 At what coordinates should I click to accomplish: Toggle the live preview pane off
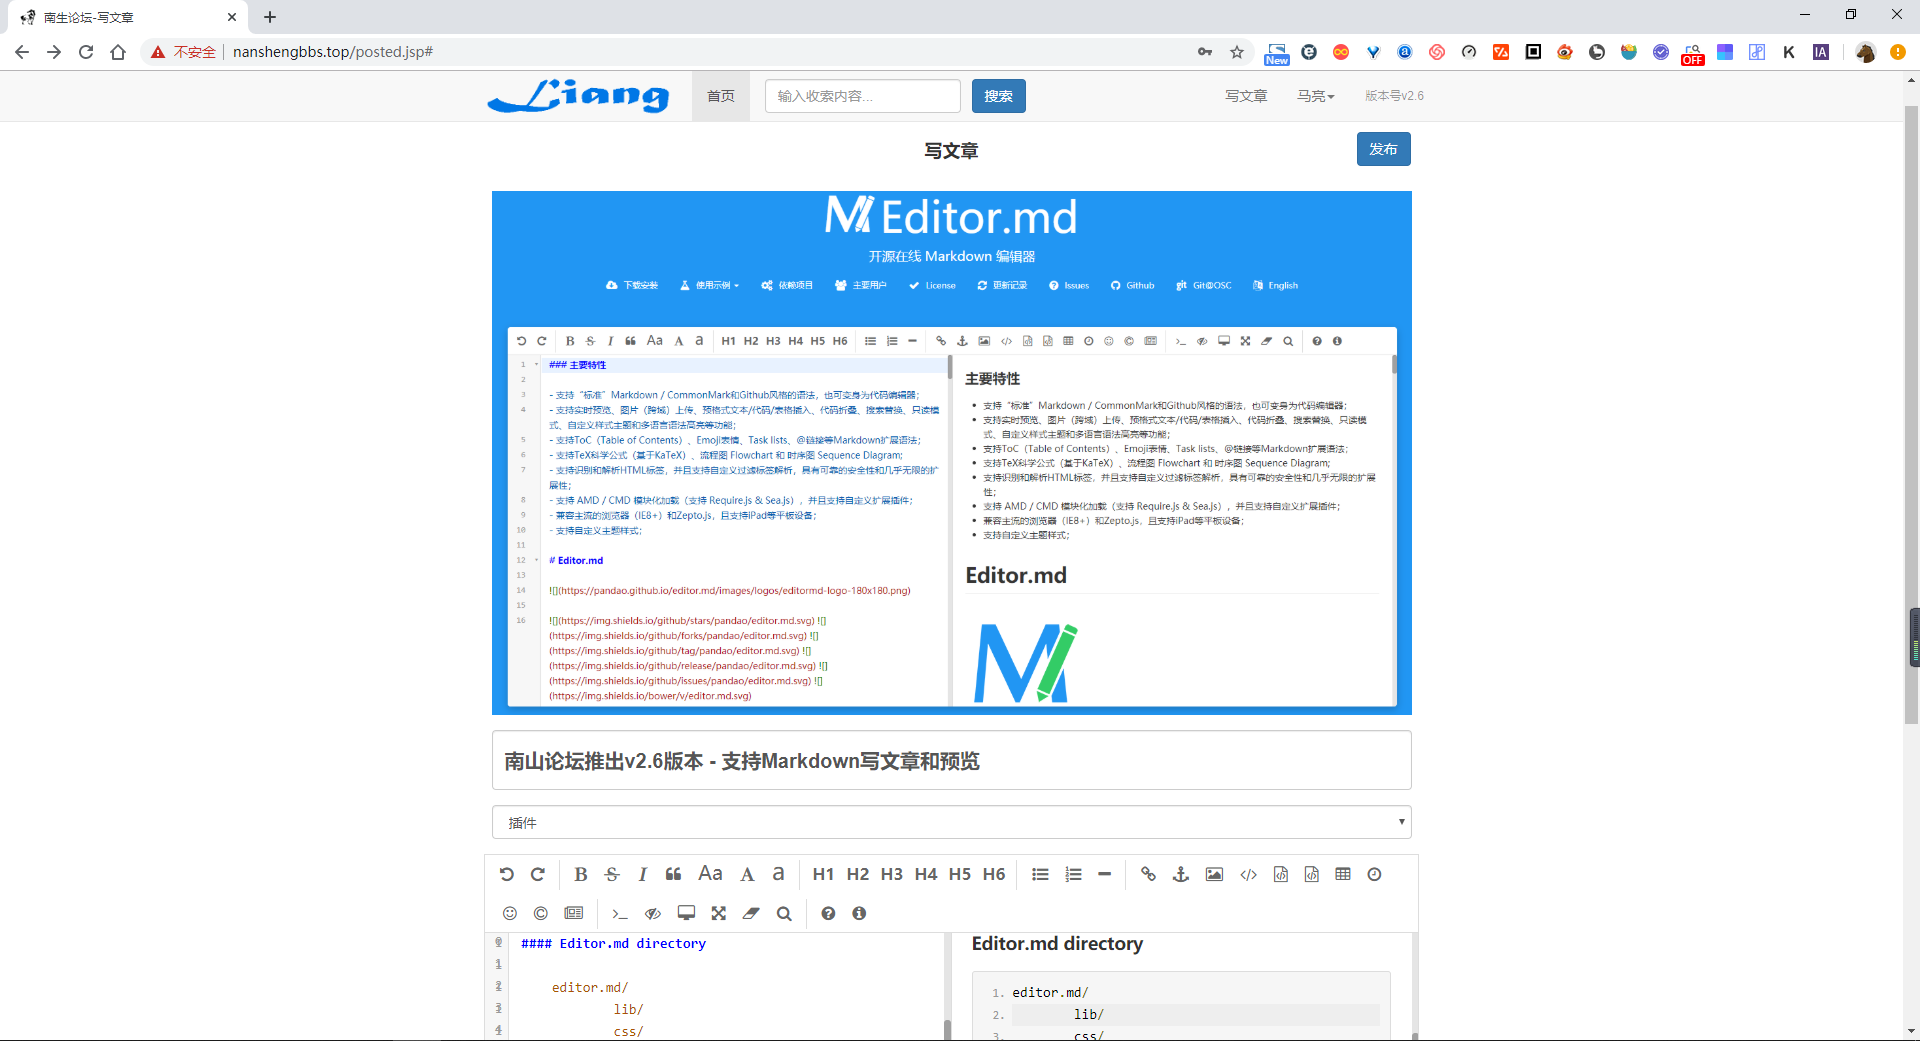tap(653, 913)
